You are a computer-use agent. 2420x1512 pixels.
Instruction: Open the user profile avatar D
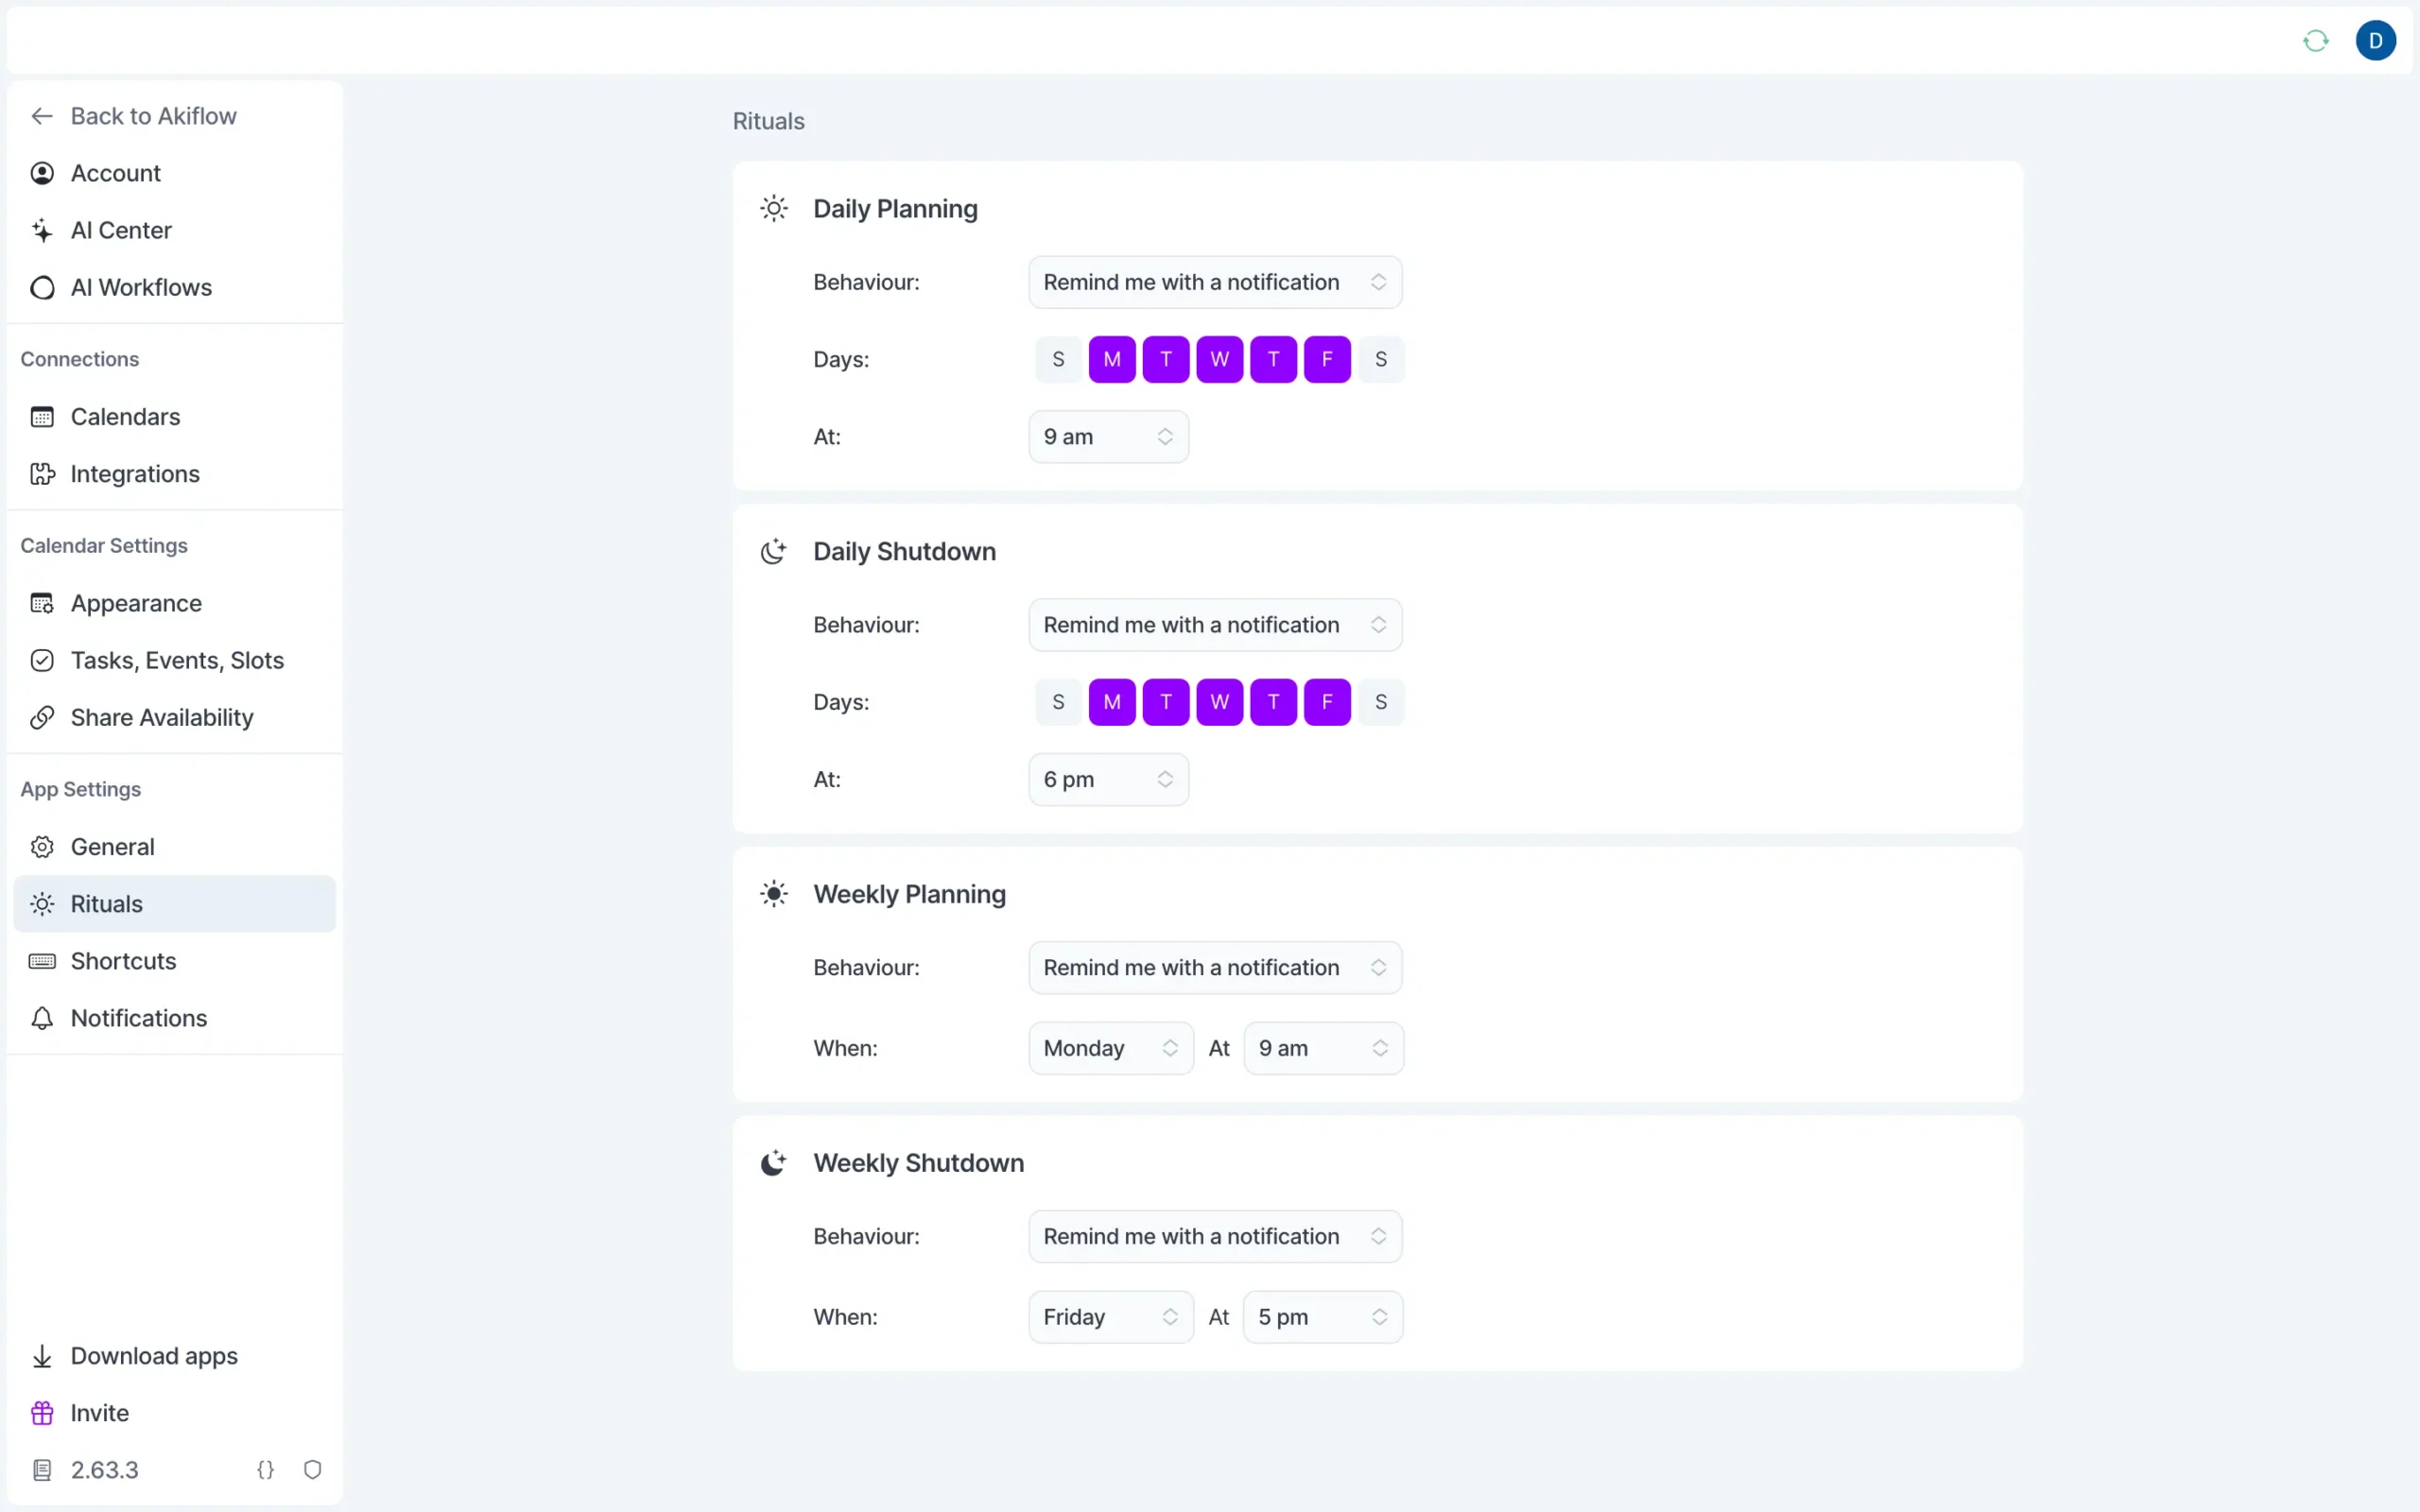tap(2375, 41)
